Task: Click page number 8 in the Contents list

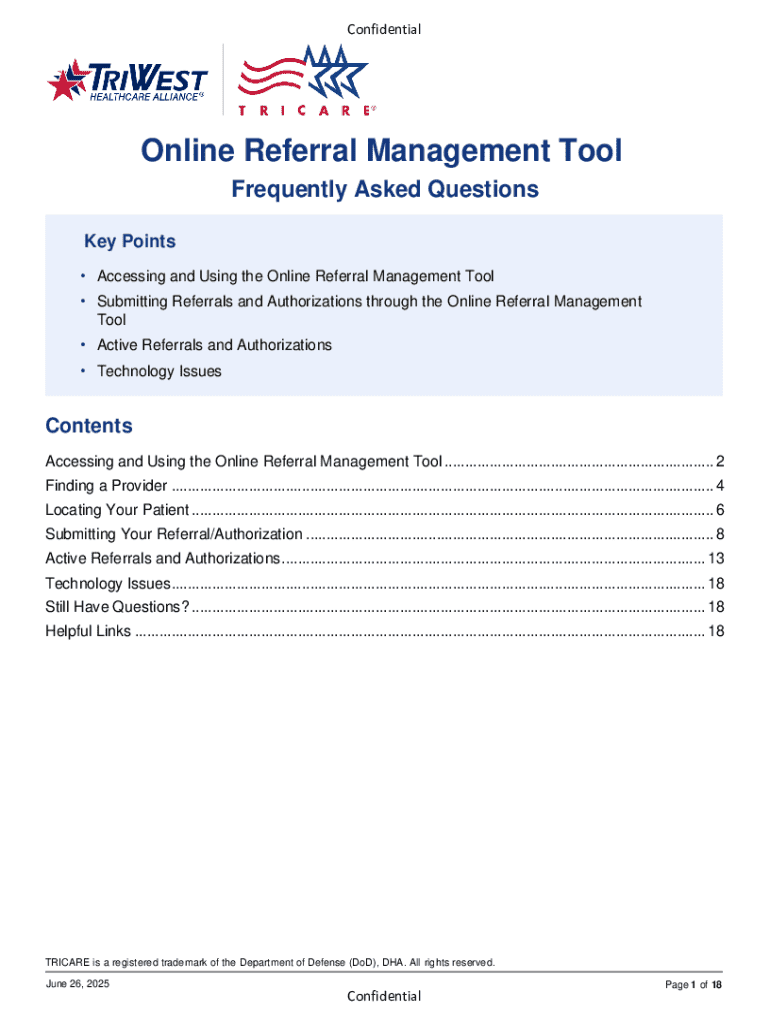Action: (719, 534)
